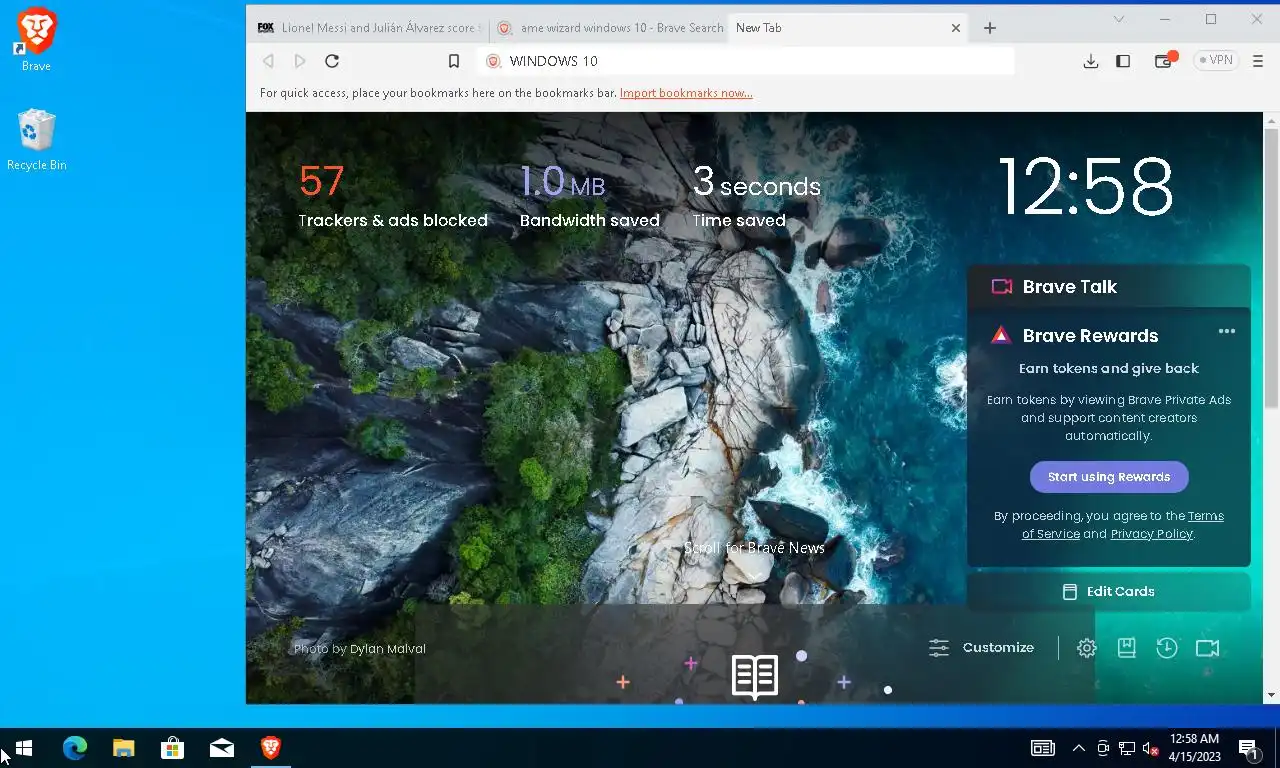1280x768 pixels.
Task: Open Microsoft Store from the taskbar
Action: 173,748
